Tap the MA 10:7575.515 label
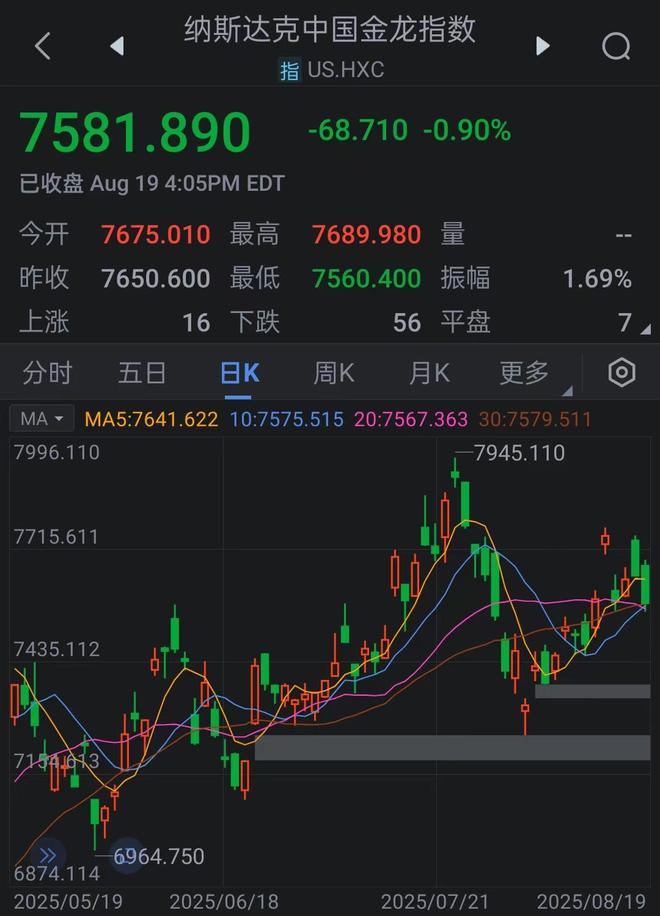 [286, 419]
